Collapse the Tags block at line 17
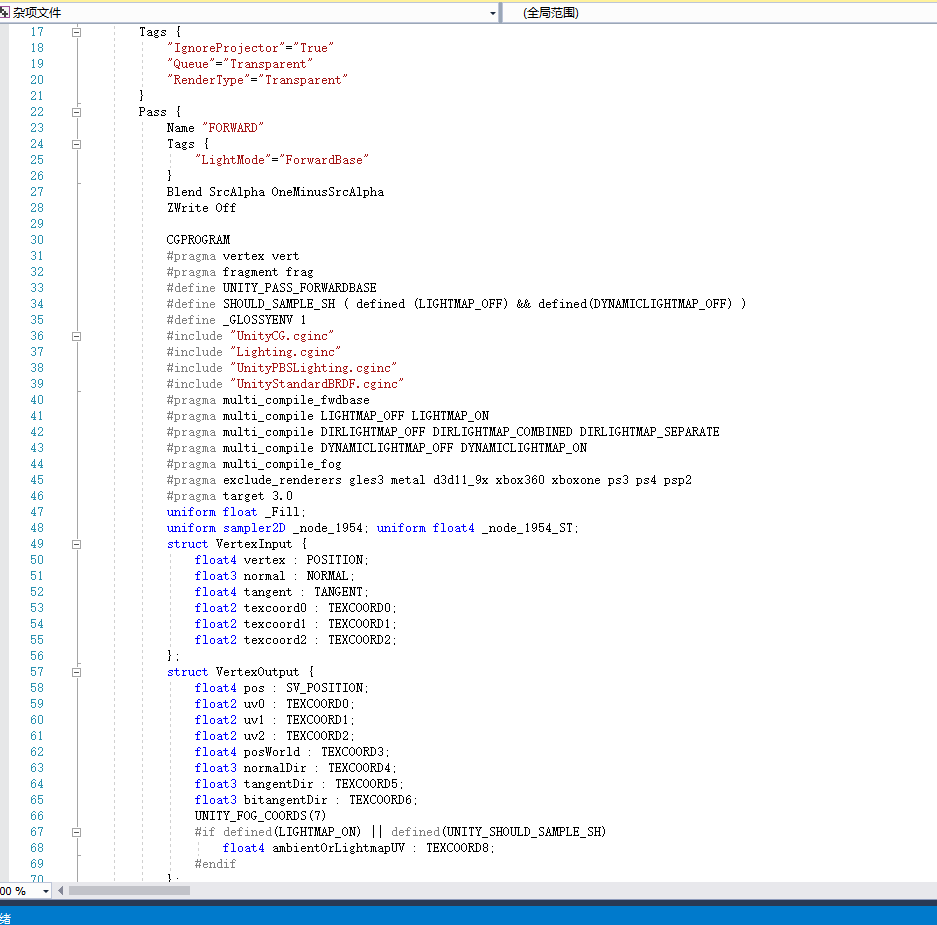Screen dimensions: 937x925 coord(77,32)
